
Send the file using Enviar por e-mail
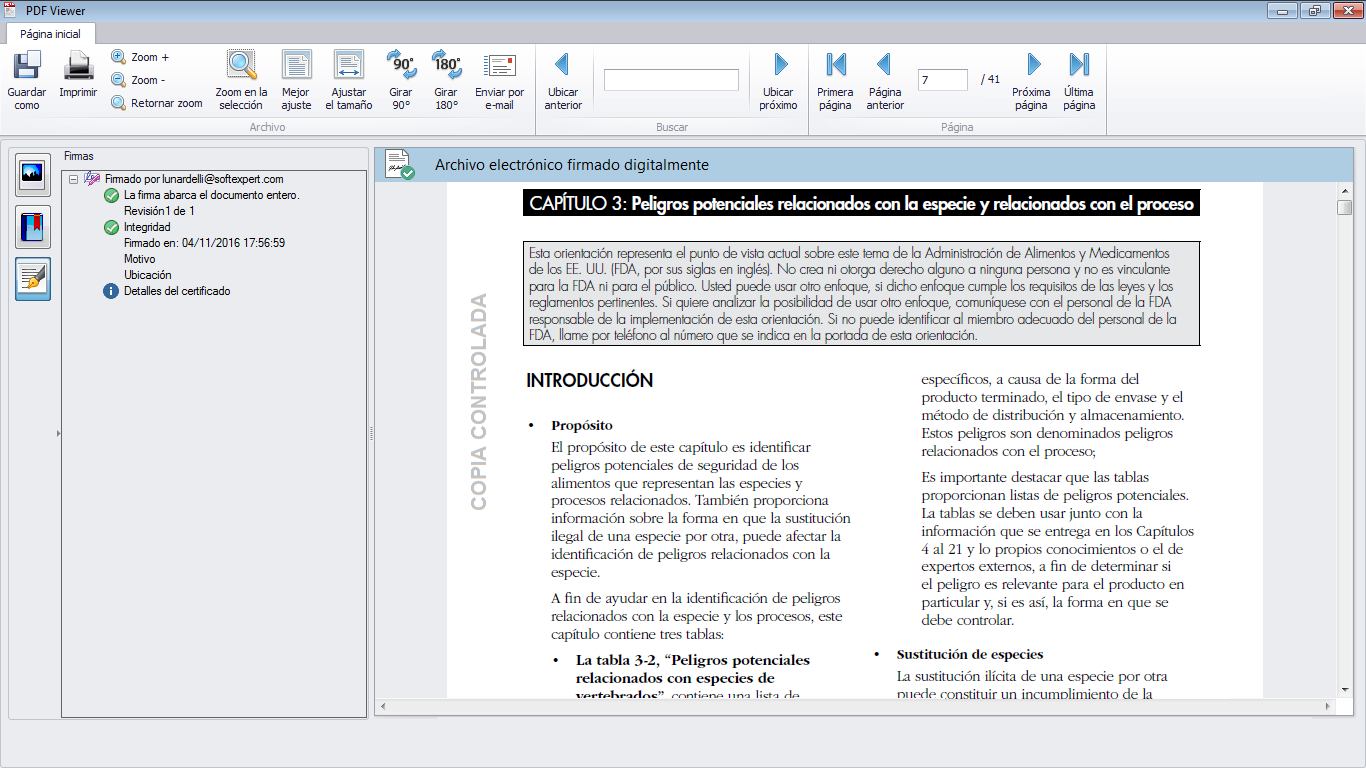click(499, 80)
